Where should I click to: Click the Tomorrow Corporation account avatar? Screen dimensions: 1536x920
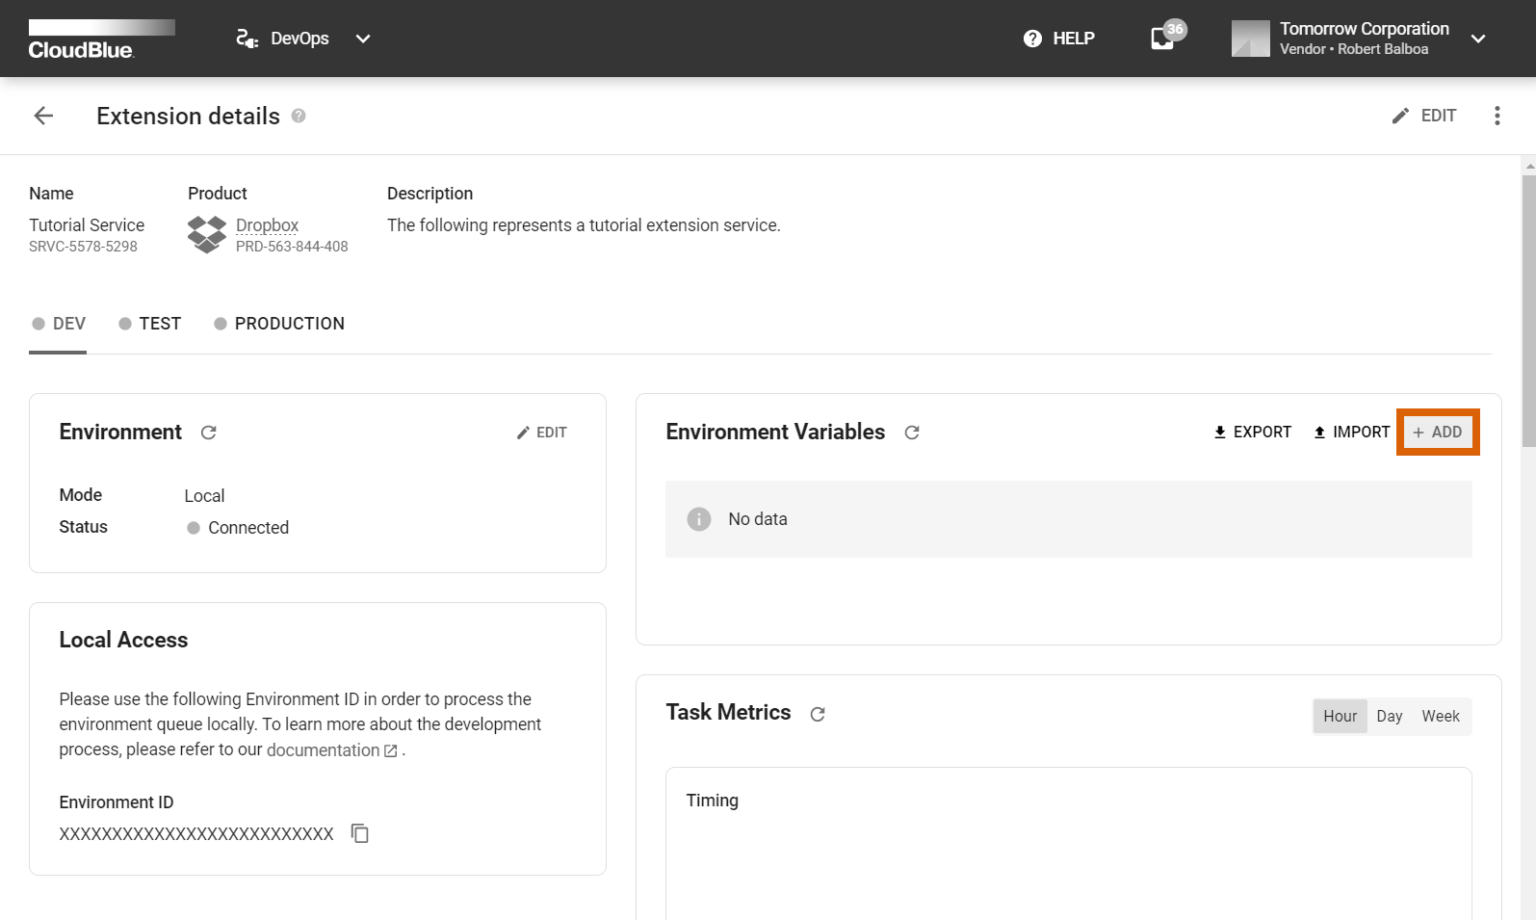pos(1250,39)
